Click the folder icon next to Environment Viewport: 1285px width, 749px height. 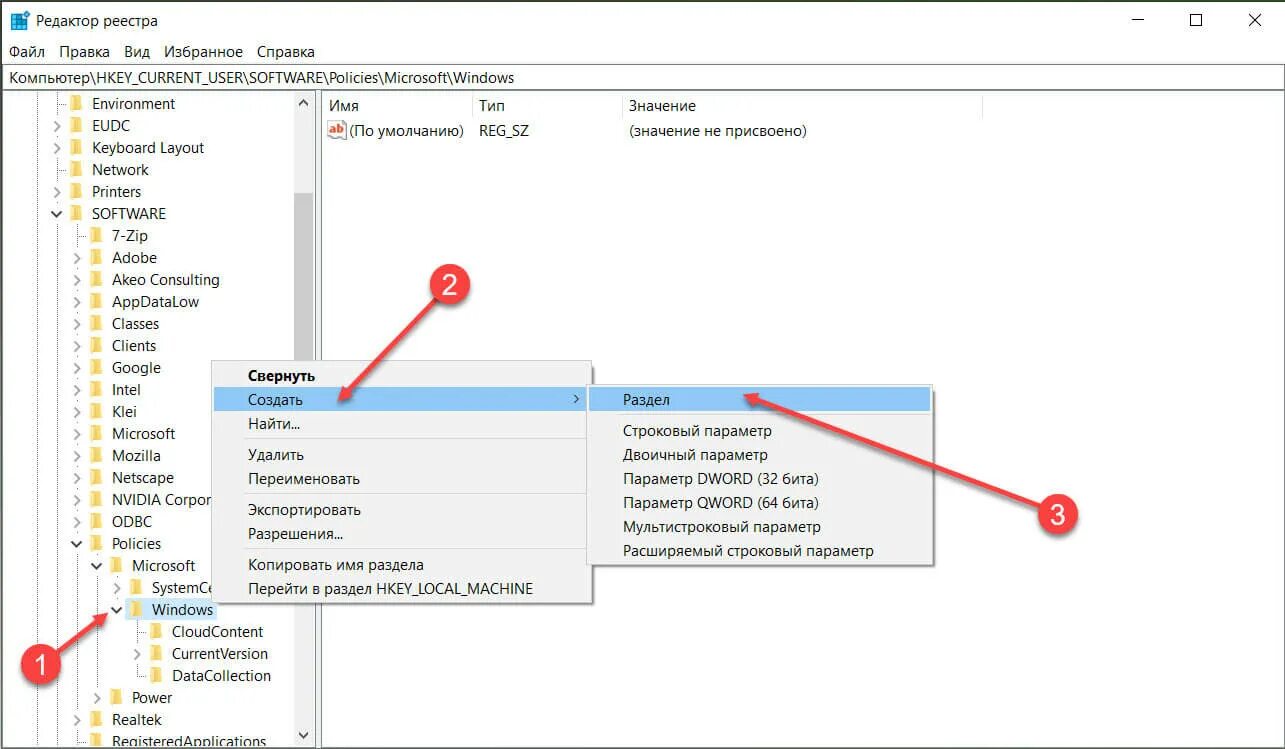[x=76, y=104]
